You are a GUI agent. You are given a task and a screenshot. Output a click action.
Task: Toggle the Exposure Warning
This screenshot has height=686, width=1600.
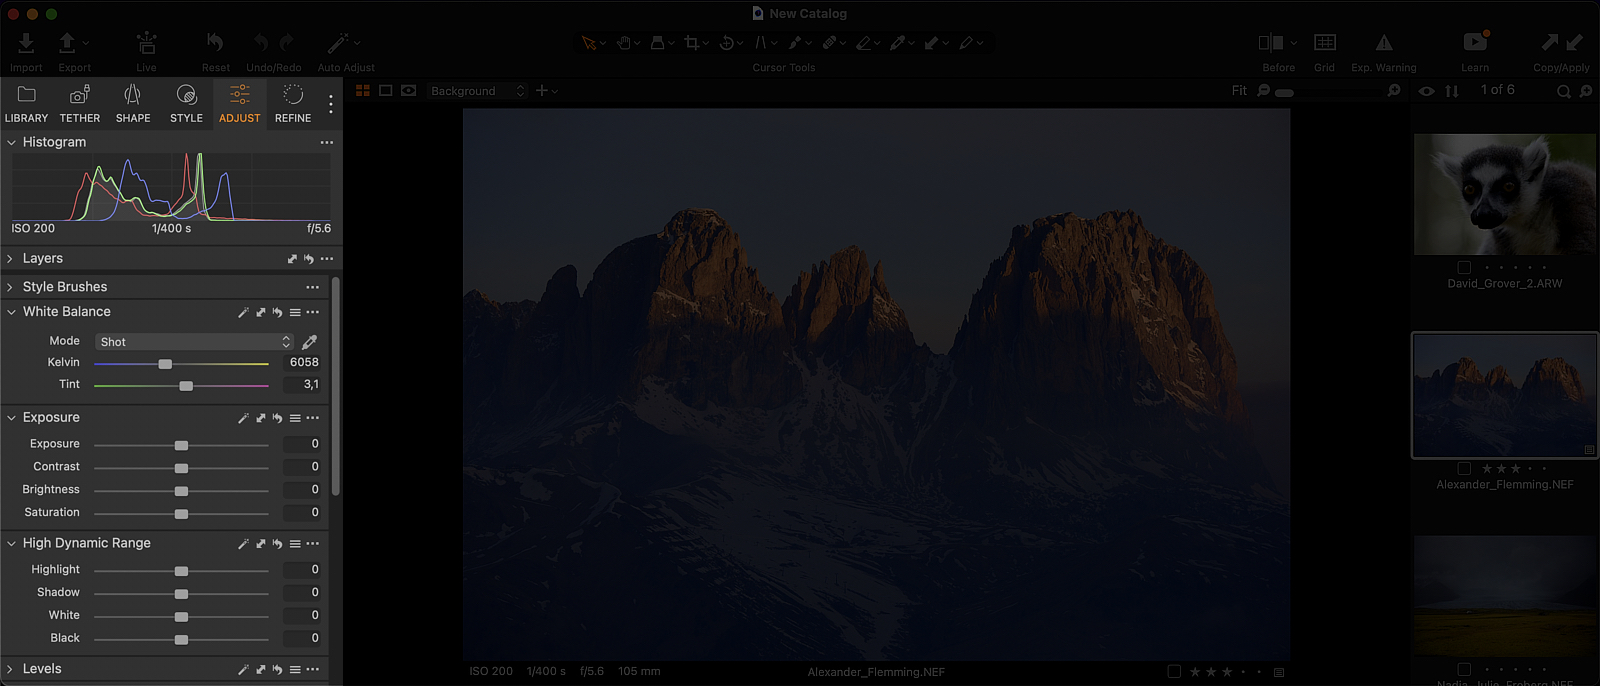coord(1384,43)
